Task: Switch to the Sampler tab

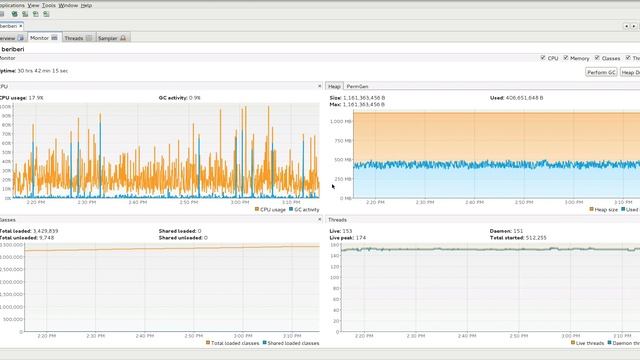Action: click(x=112, y=38)
